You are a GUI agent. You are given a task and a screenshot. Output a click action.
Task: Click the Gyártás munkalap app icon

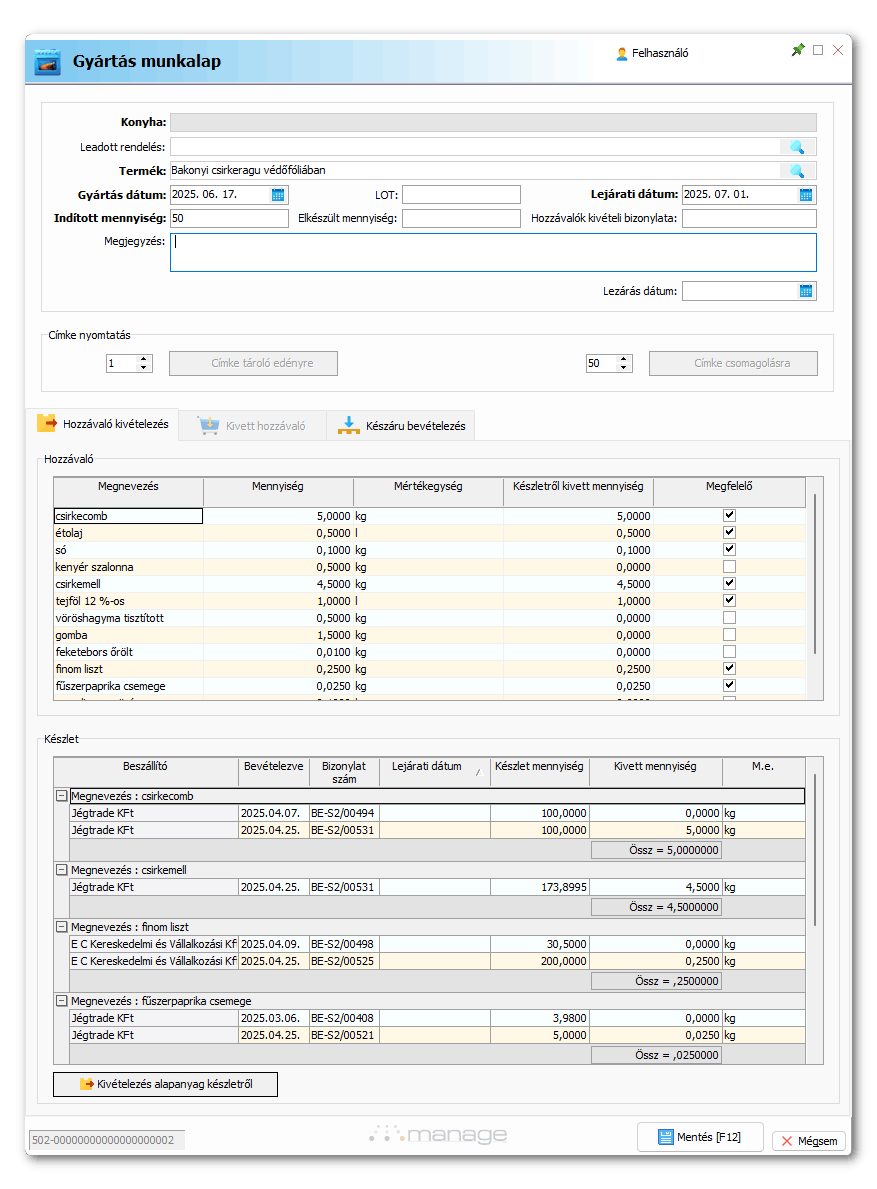[x=47, y=62]
